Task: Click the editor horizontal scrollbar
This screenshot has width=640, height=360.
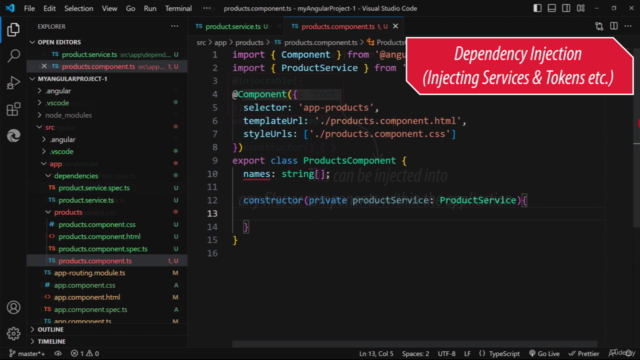Action: (x=415, y=344)
